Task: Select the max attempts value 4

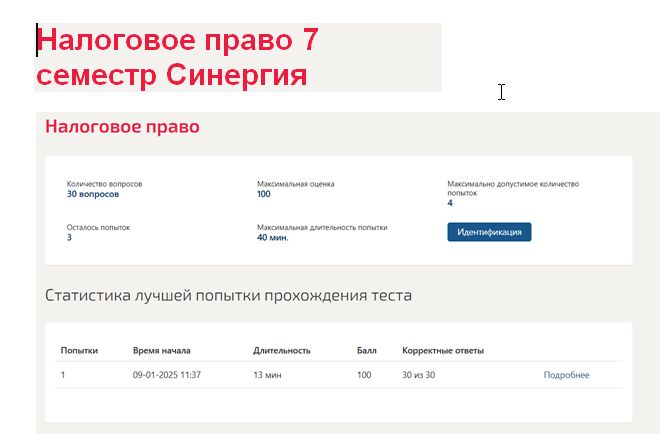Action: coord(450,203)
